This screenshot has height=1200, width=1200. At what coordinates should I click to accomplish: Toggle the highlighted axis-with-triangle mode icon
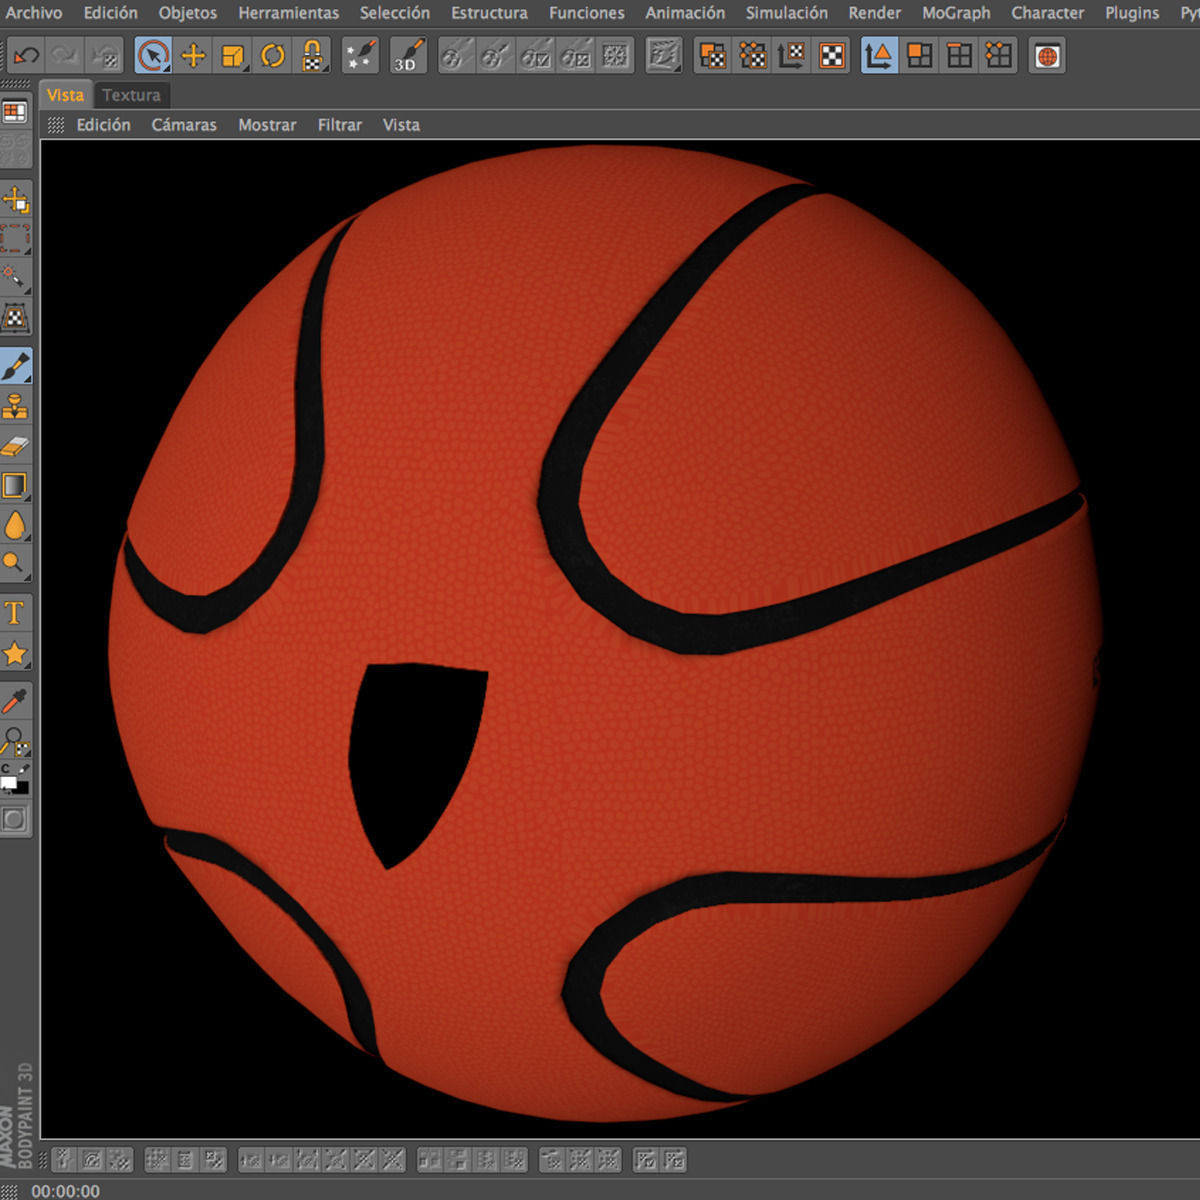(879, 56)
